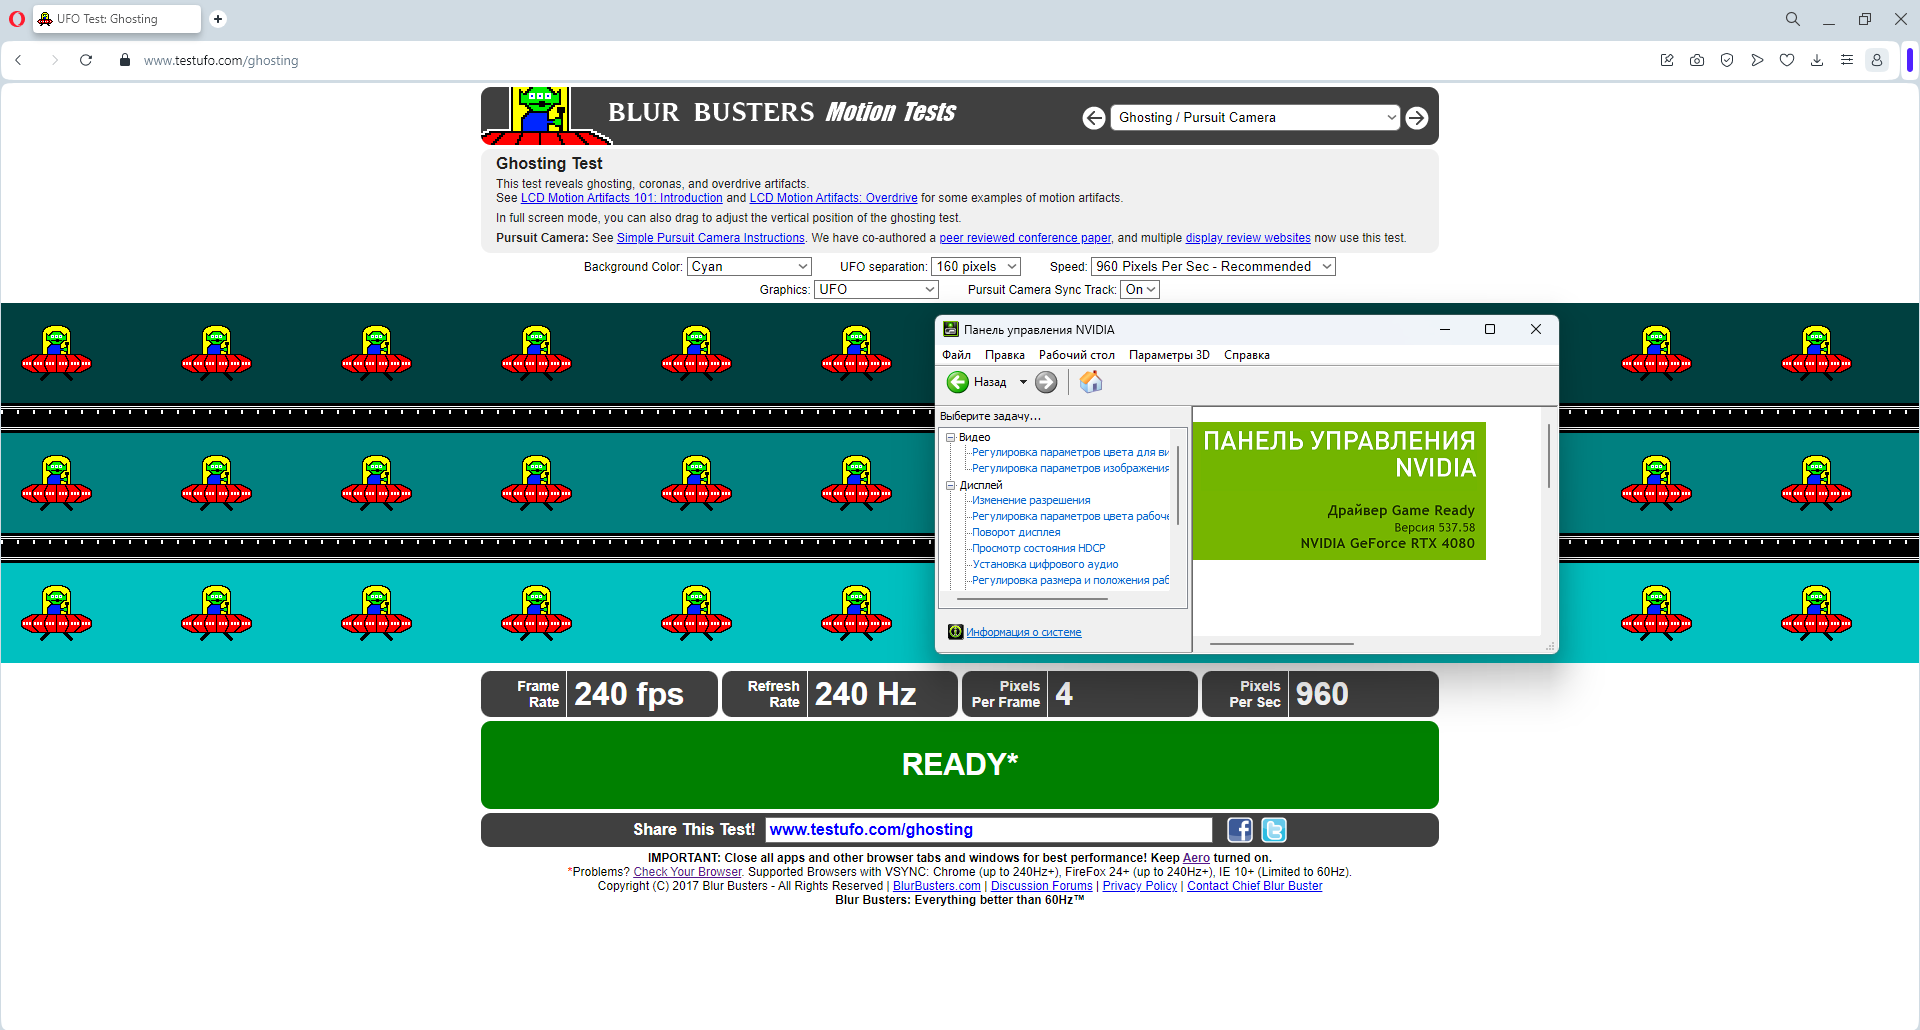
Task: Select Поворот дисплея in the task tree
Action: [1016, 532]
